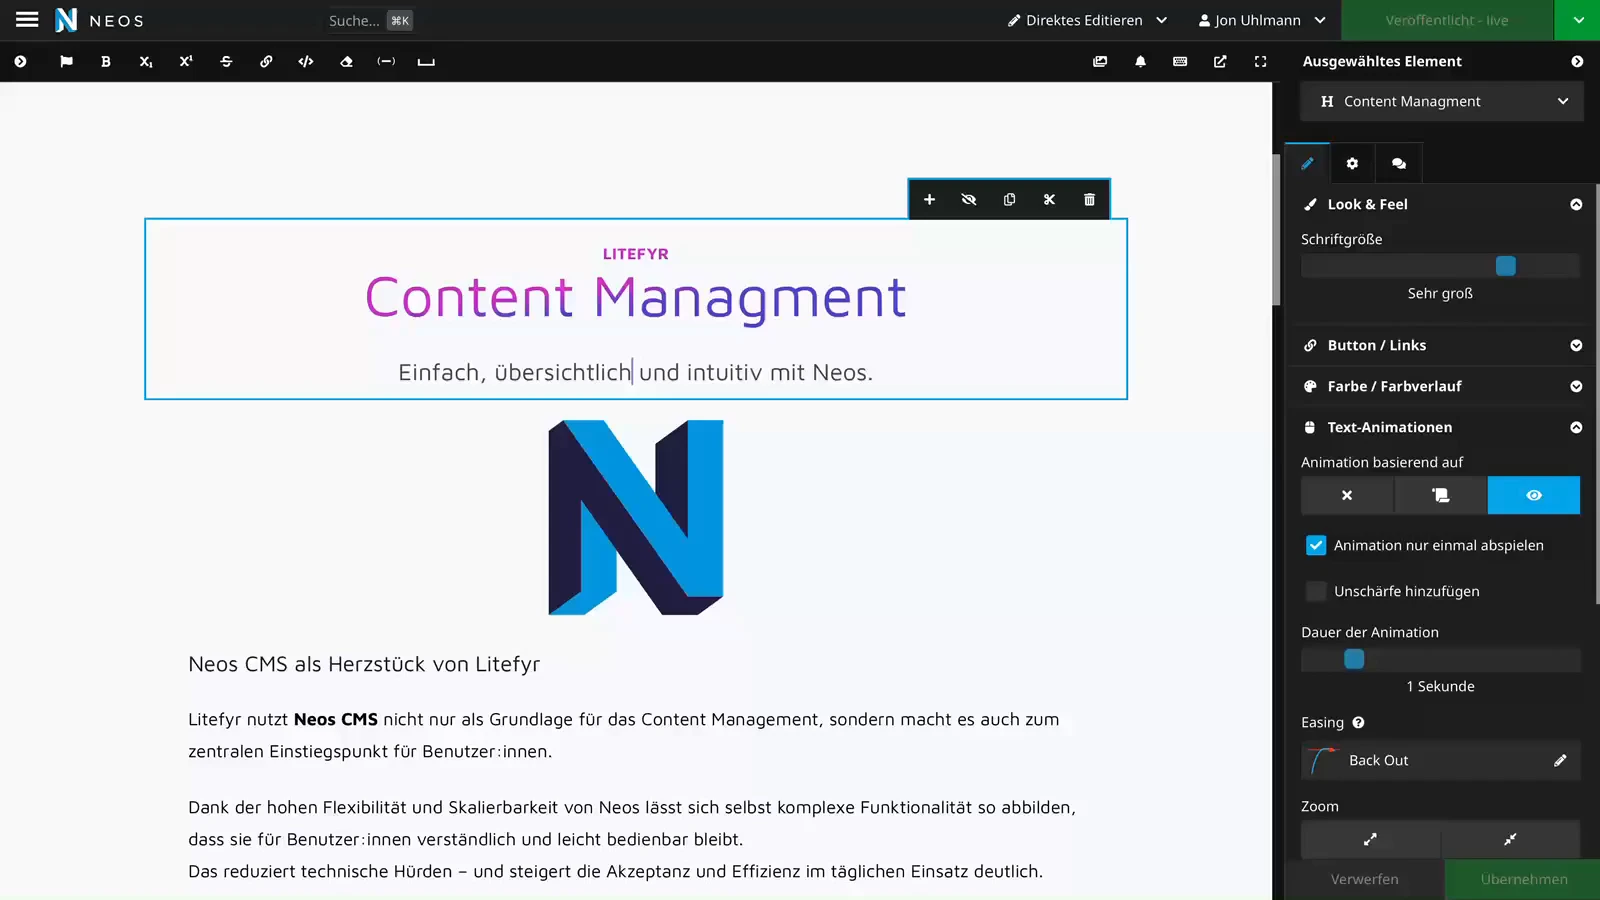Copy the selected content element
The image size is (1600, 900).
point(1009,200)
